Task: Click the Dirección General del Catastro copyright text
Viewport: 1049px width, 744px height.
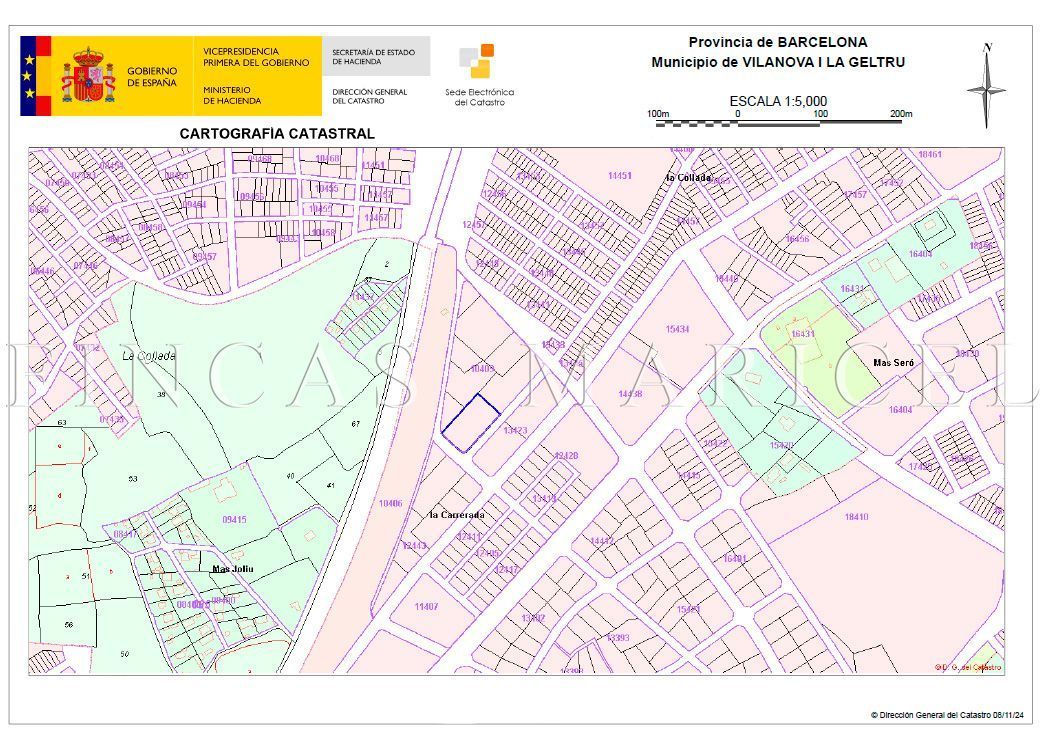Action: pos(946,715)
